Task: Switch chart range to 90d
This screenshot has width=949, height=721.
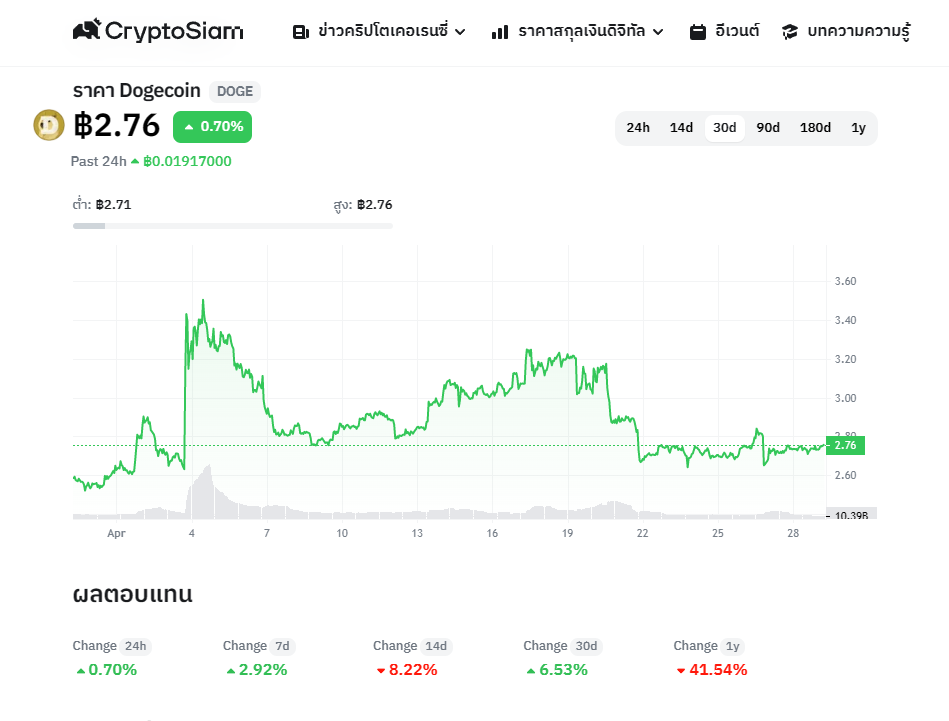Action: (x=768, y=128)
